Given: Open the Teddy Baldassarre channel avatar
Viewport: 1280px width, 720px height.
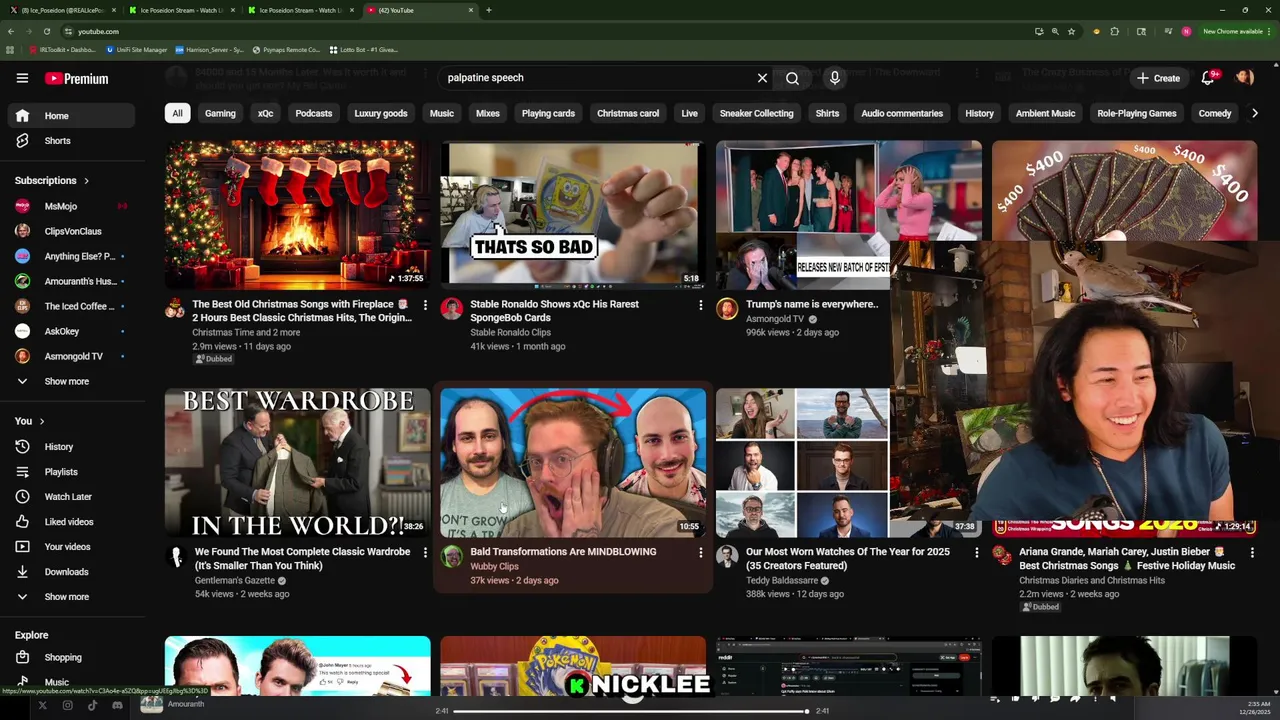Looking at the screenshot, I should (x=727, y=556).
